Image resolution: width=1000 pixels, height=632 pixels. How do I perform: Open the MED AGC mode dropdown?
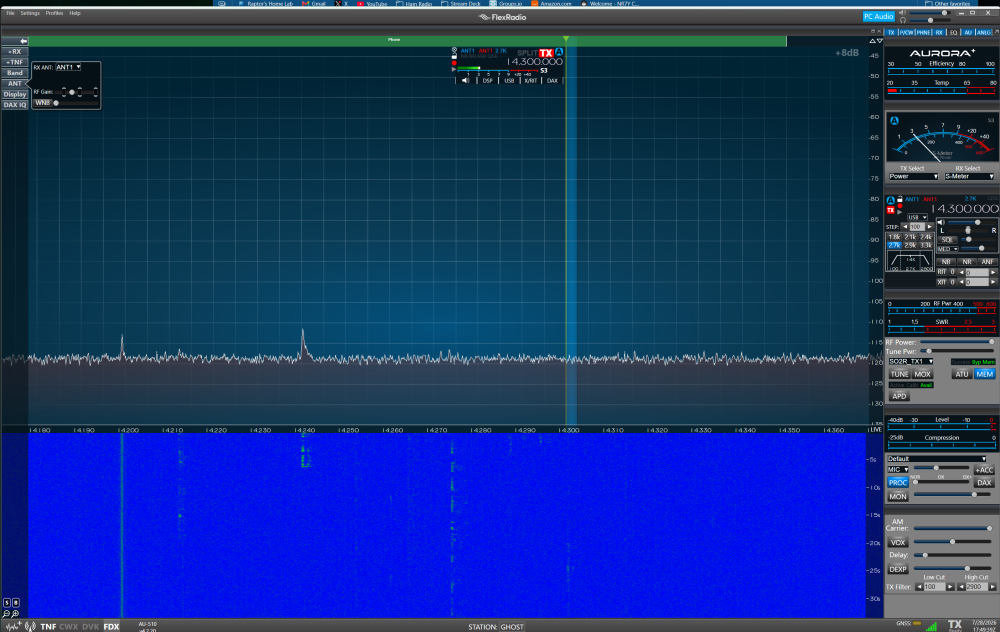[x=948, y=249]
